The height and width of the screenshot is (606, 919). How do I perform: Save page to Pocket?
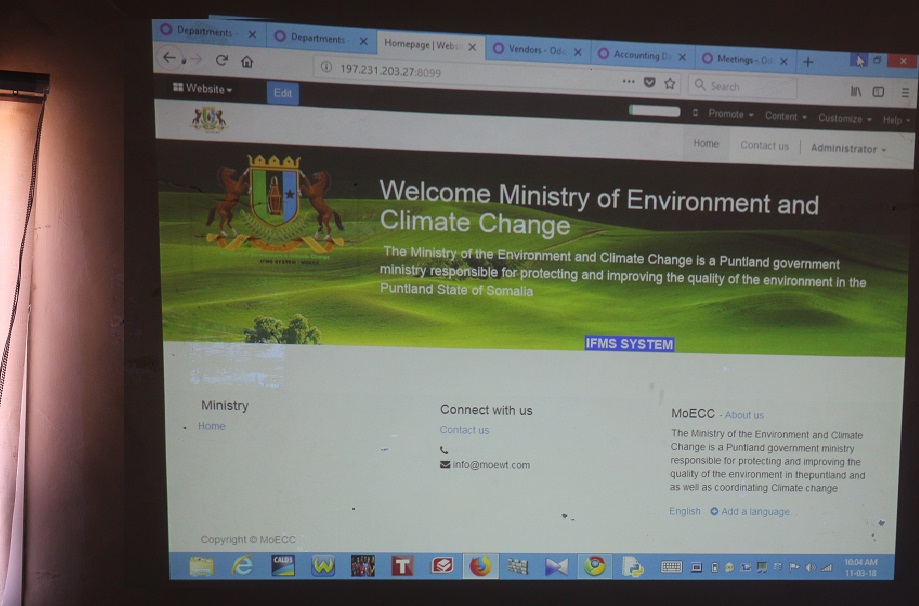tap(649, 82)
